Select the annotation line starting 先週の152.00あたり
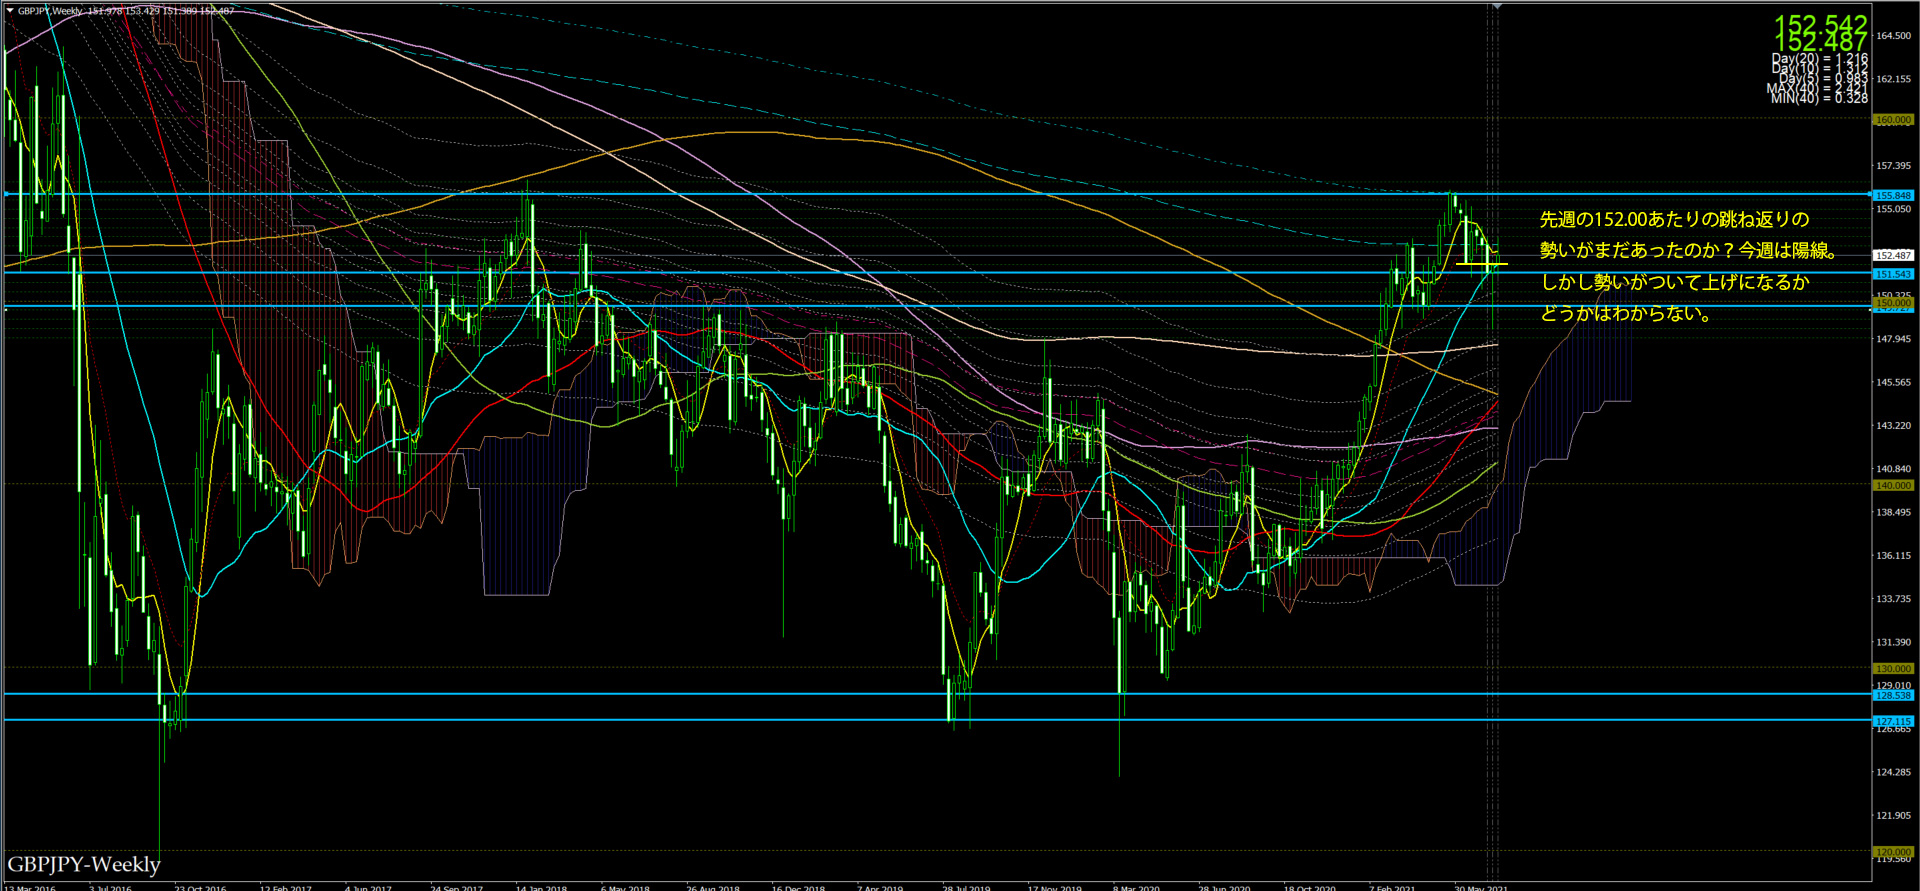1920x891 pixels. point(1674,219)
